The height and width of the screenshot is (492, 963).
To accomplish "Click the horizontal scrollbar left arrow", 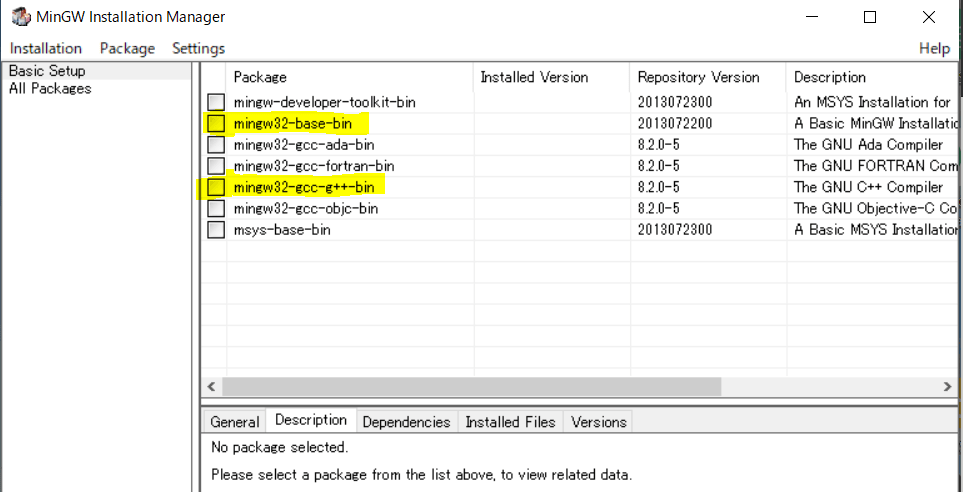I will [211, 386].
